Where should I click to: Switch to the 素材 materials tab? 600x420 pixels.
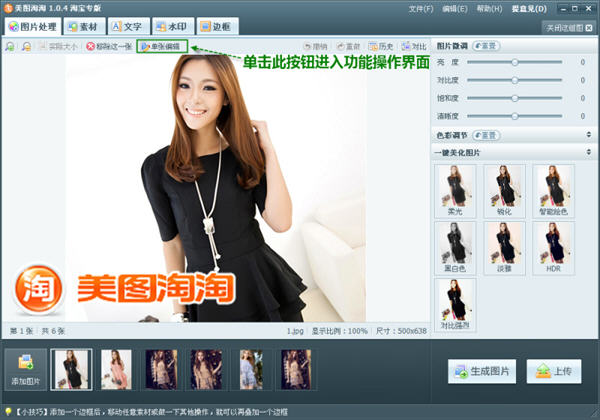[84, 26]
